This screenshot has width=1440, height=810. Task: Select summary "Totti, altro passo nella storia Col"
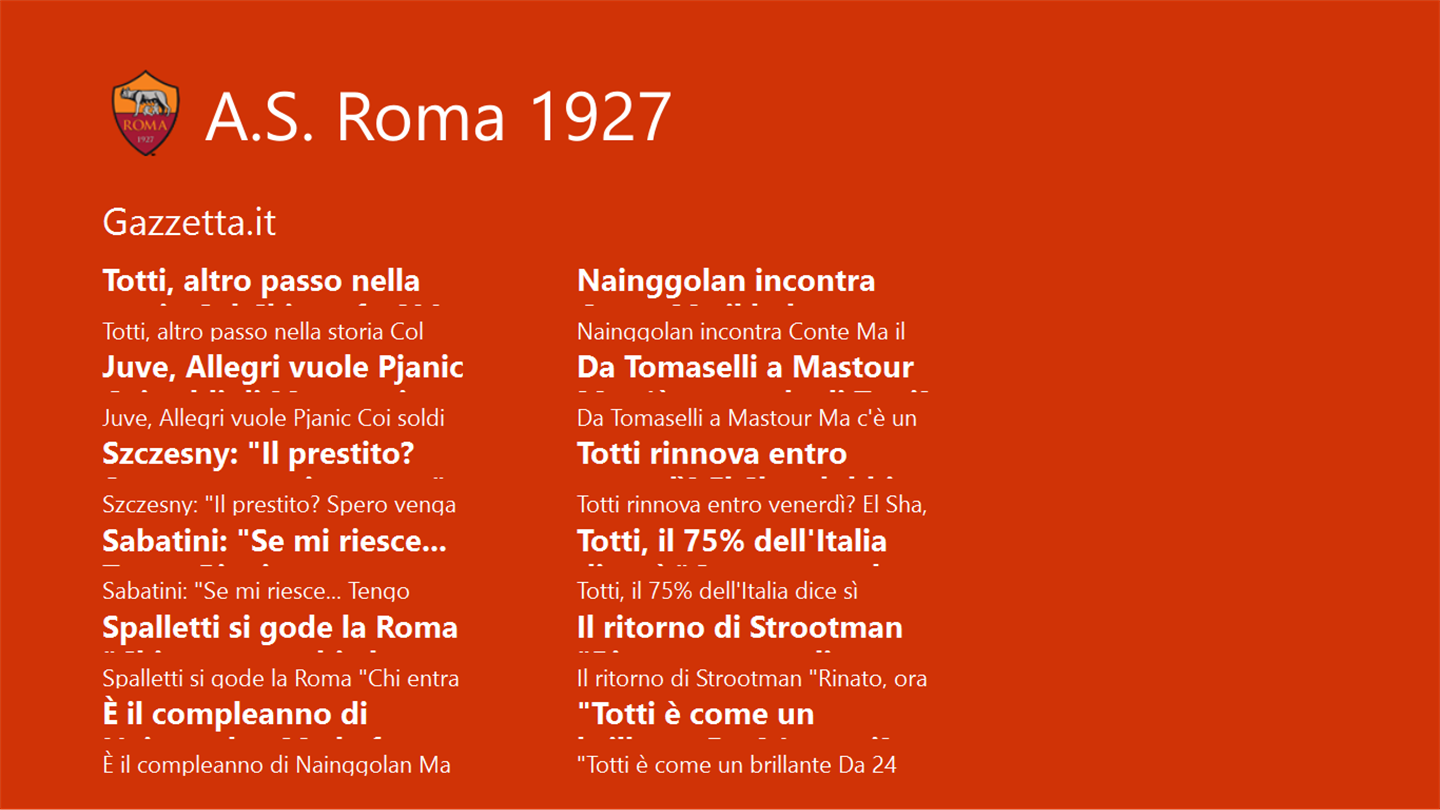click(x=263, y=331)
